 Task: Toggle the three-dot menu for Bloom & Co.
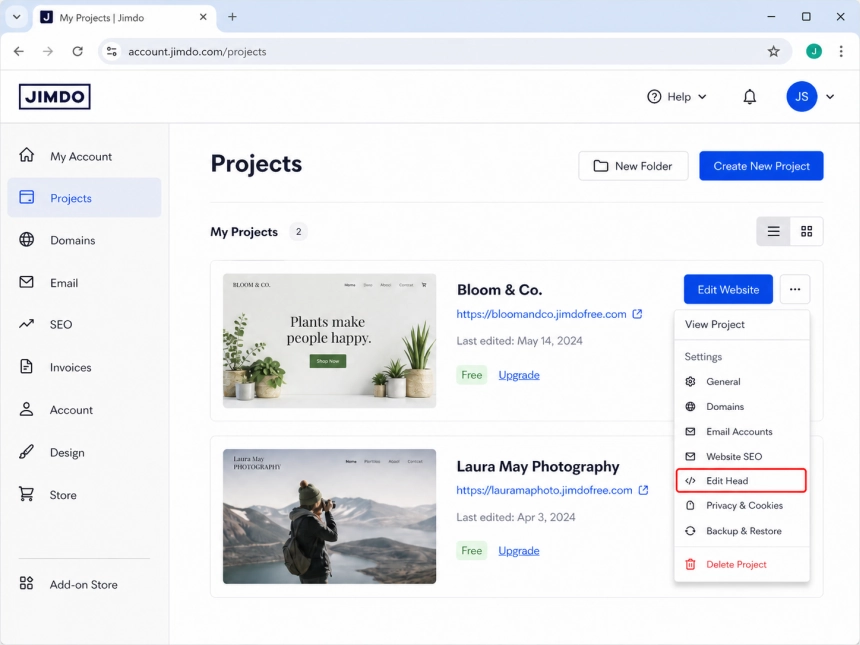795,289
